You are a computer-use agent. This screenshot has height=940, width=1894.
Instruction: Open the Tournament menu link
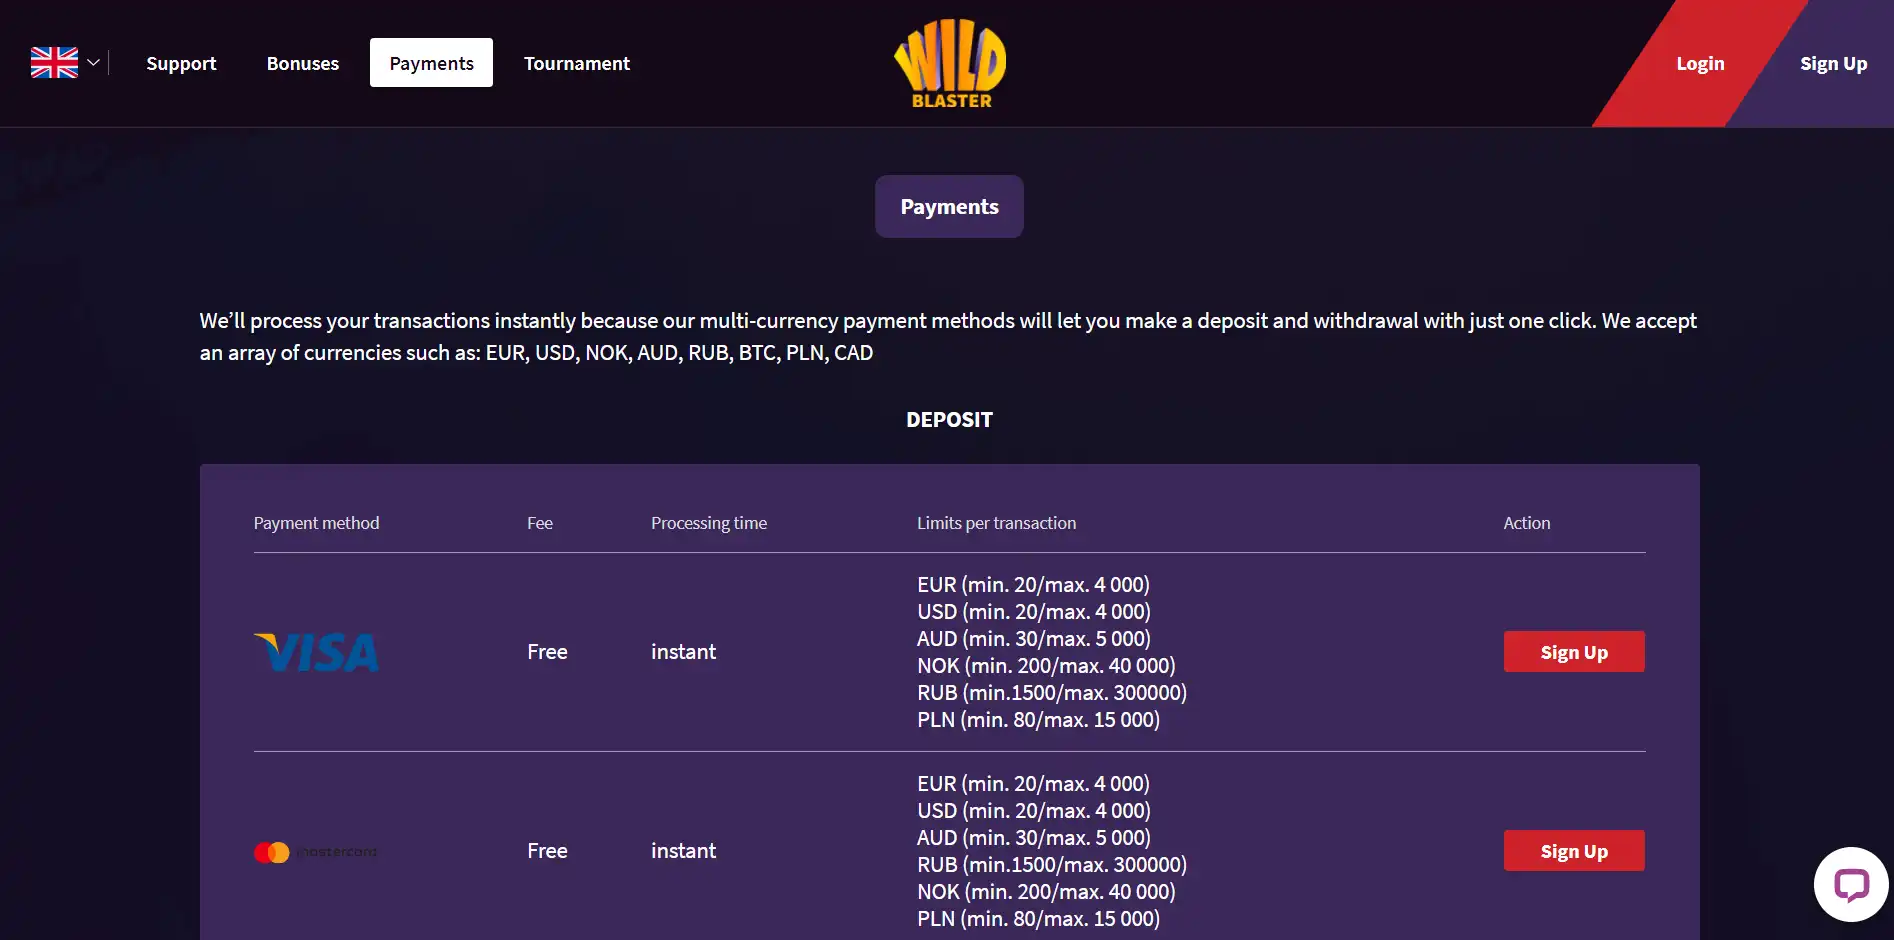577,63
